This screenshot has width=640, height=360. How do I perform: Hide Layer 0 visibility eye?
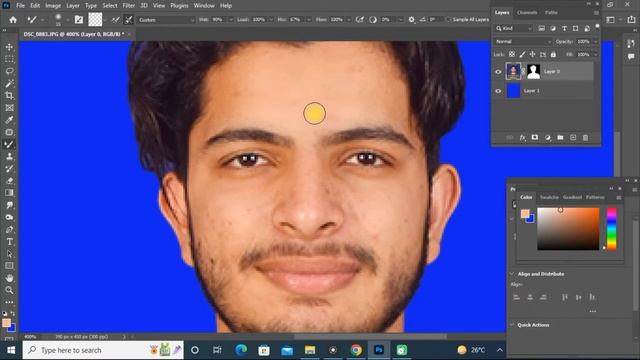(498, 72)
